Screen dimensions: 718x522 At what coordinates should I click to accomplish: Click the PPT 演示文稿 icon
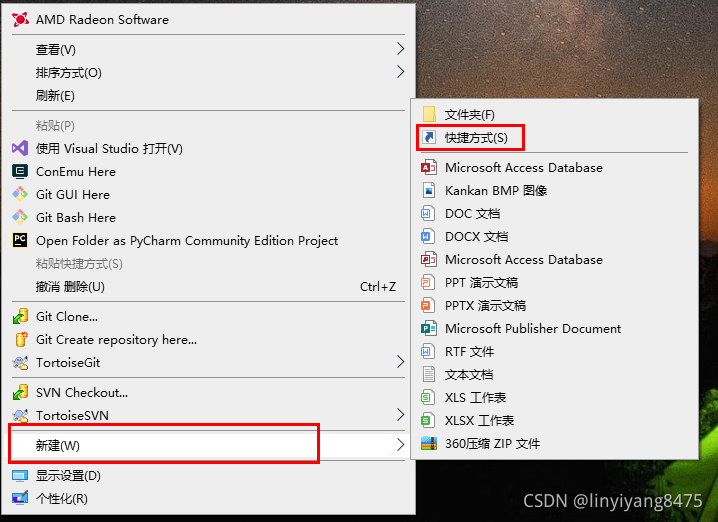[427, 282]
